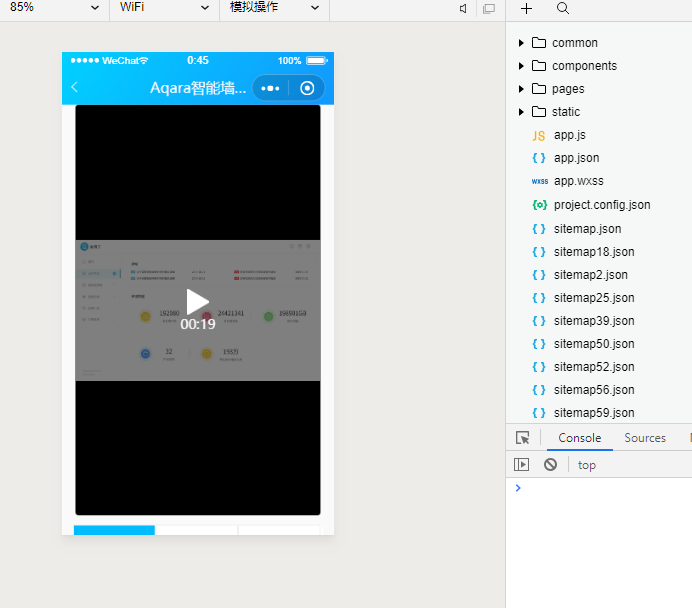Toggle the console sidebar icon
Viewport: 692px width, 608px height.
click(521, 464)
